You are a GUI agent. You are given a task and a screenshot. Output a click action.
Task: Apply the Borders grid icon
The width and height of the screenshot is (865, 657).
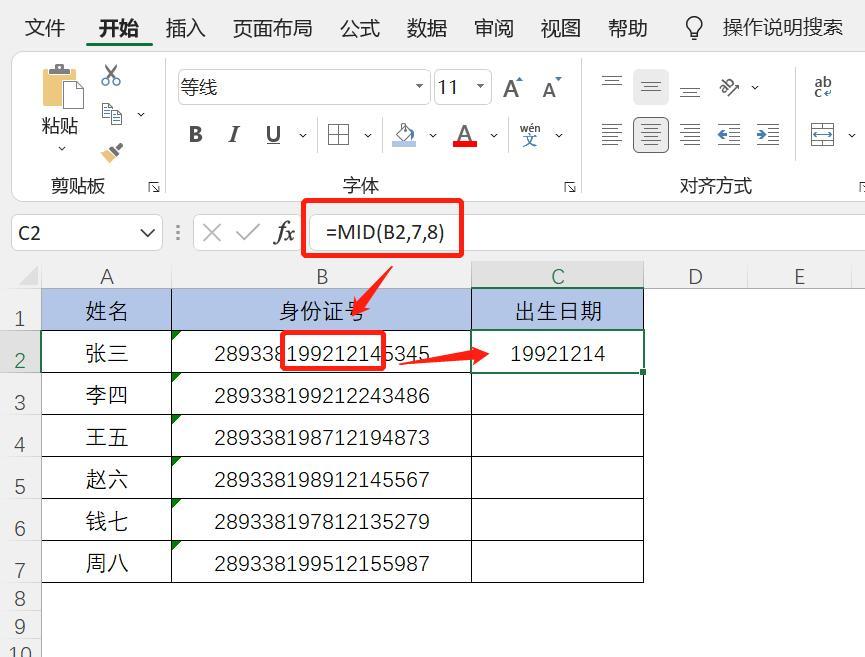click(x=338, y=135)
